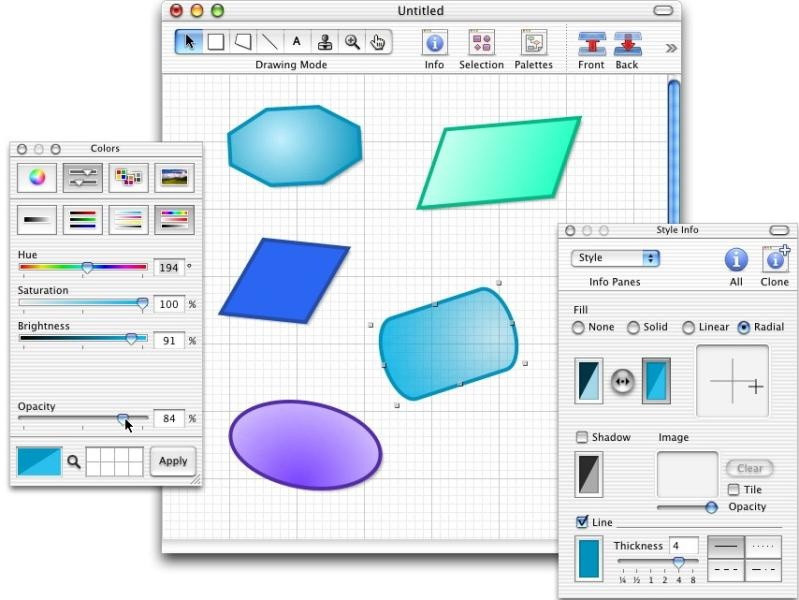Enable the Shadow checkbox
The image size is (799, 600).
pos(581,437)
